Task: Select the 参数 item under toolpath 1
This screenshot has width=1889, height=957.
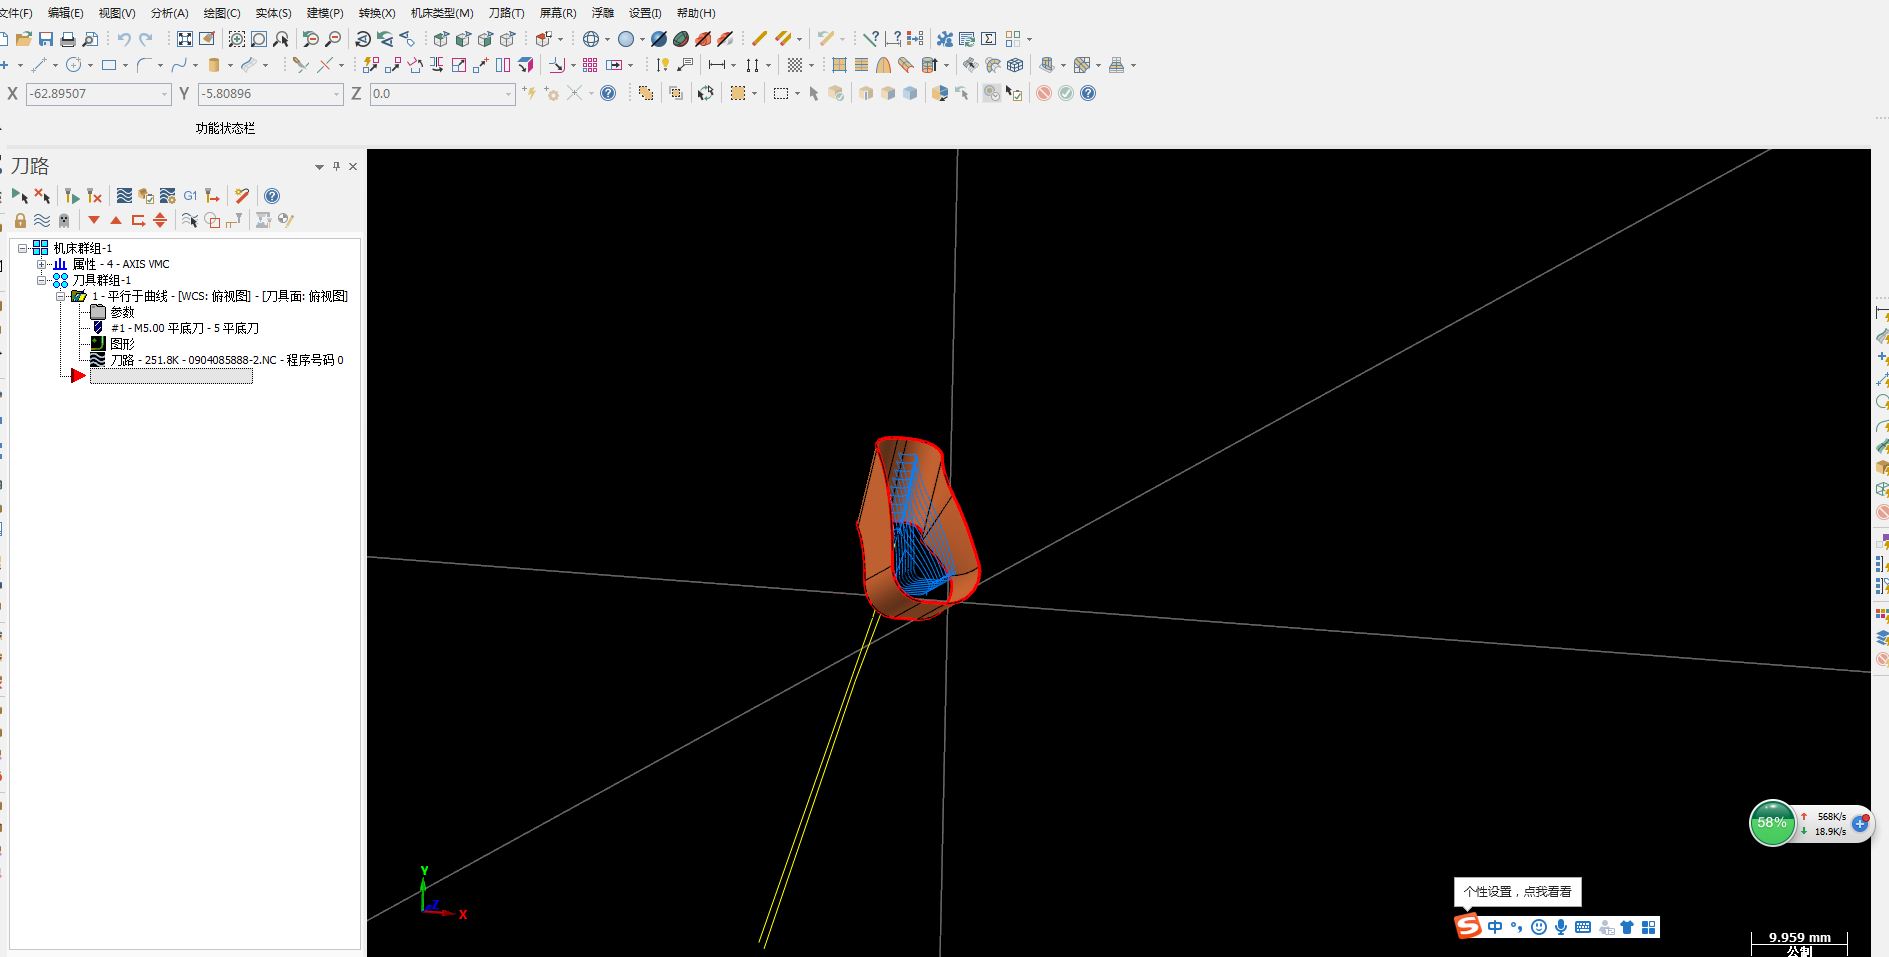Action: point(122,311)
